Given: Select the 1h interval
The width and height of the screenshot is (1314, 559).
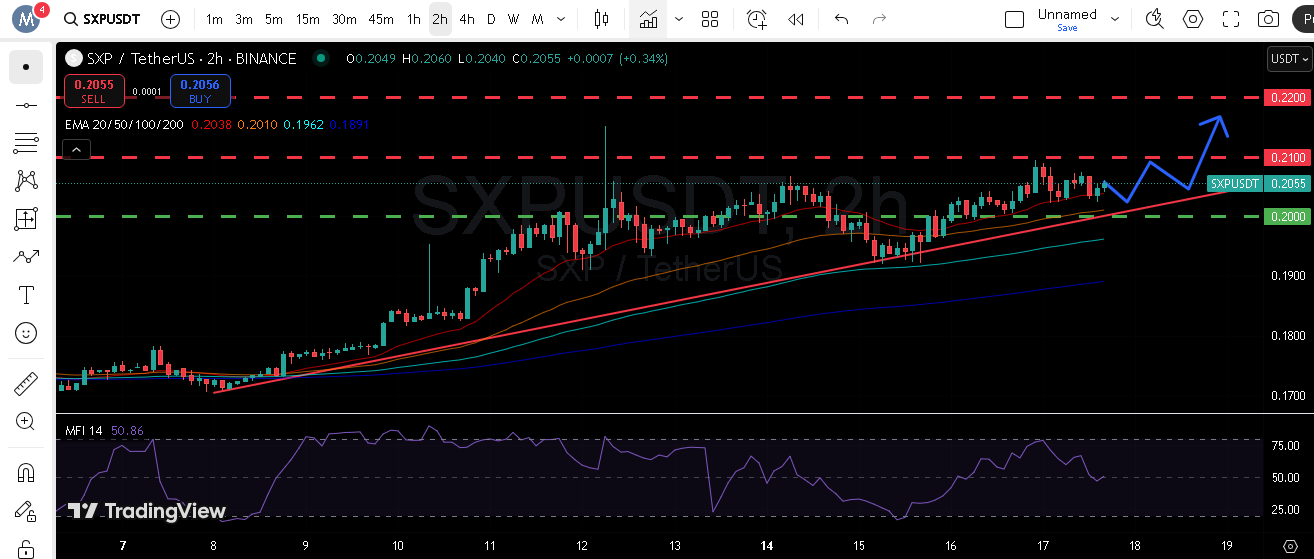Looking at the screenshot, I should coord(414,19).
